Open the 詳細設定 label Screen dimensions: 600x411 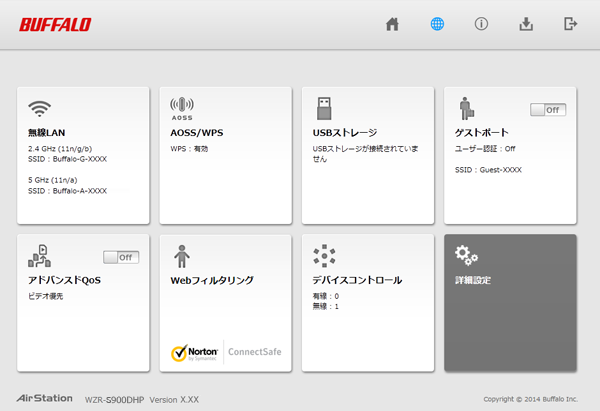[473, 280]
